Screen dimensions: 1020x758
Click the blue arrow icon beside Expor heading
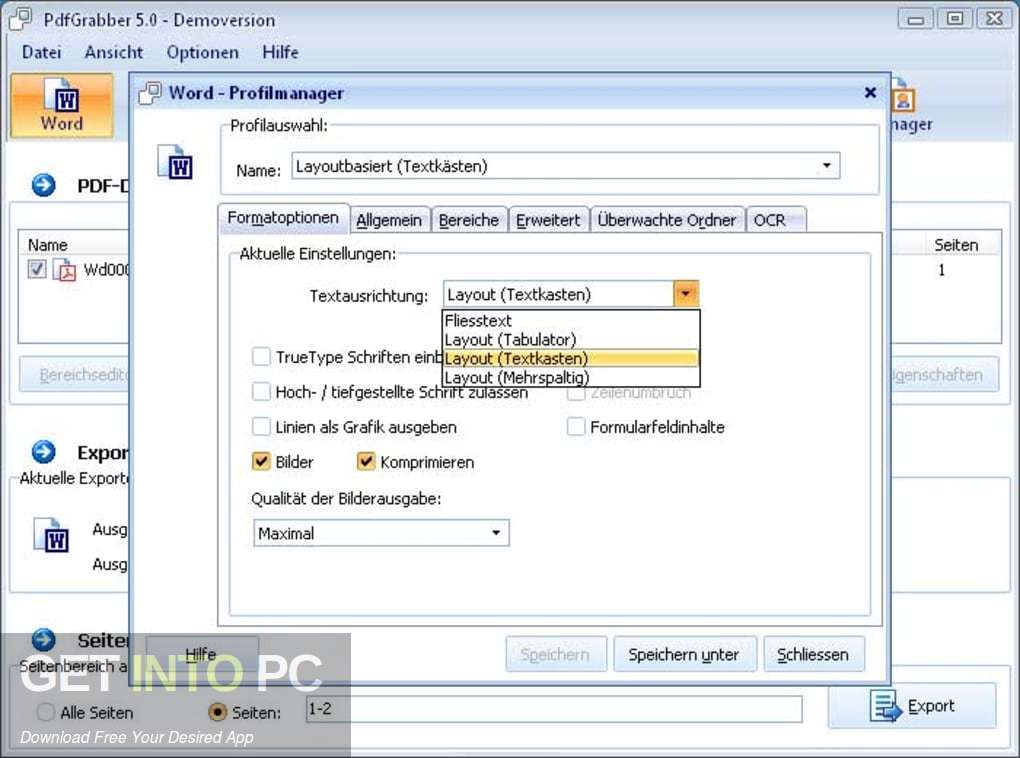click(x=44, y=452)
